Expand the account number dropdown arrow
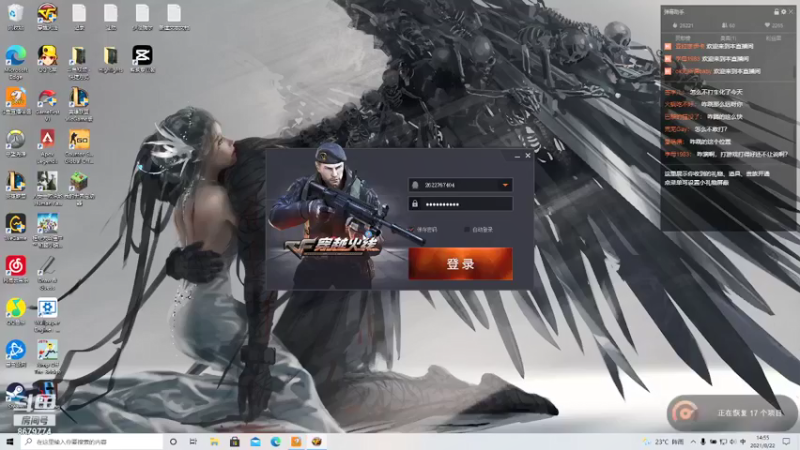This screenshot has width=800, height=450. click(505, 185)
